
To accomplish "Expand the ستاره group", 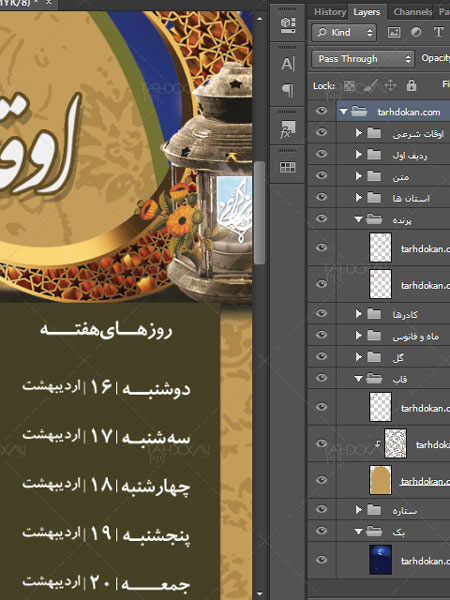I will click(359, 510).
